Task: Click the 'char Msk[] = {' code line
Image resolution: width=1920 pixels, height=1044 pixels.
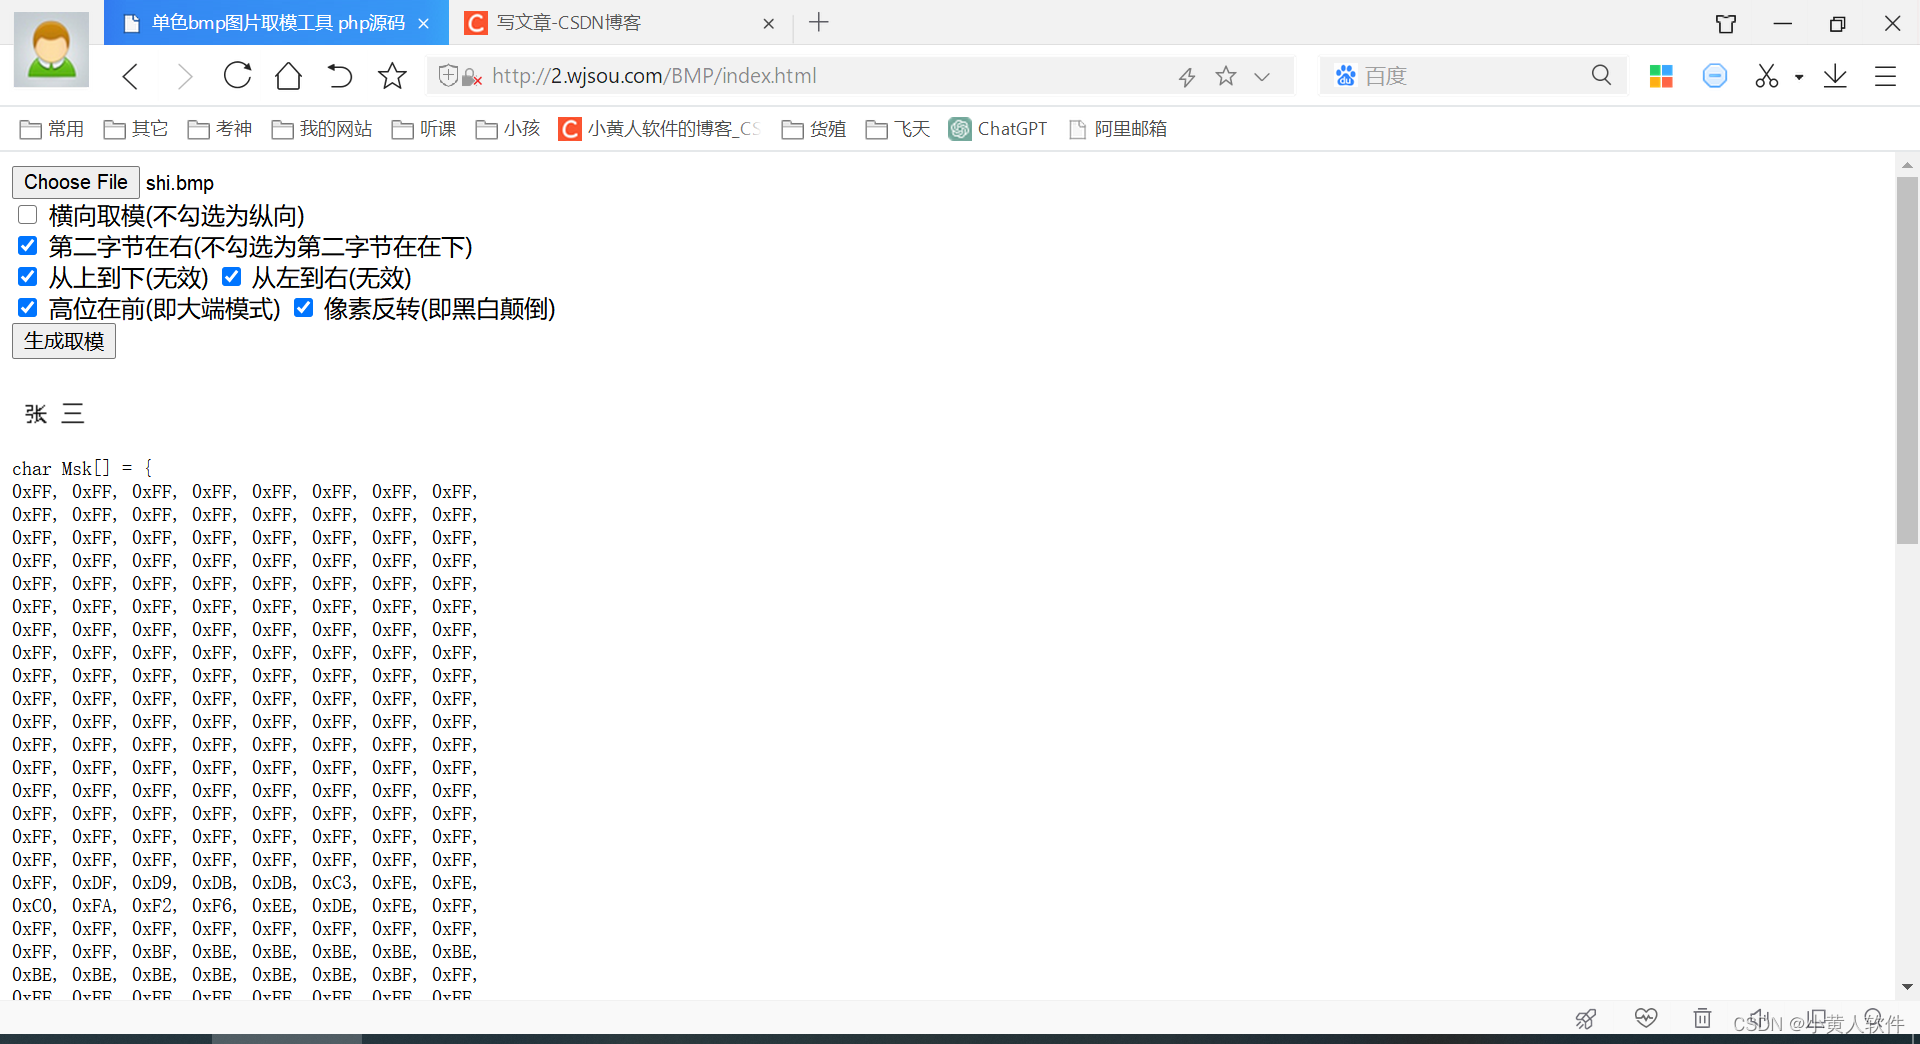Action: (x=82, y=468)
